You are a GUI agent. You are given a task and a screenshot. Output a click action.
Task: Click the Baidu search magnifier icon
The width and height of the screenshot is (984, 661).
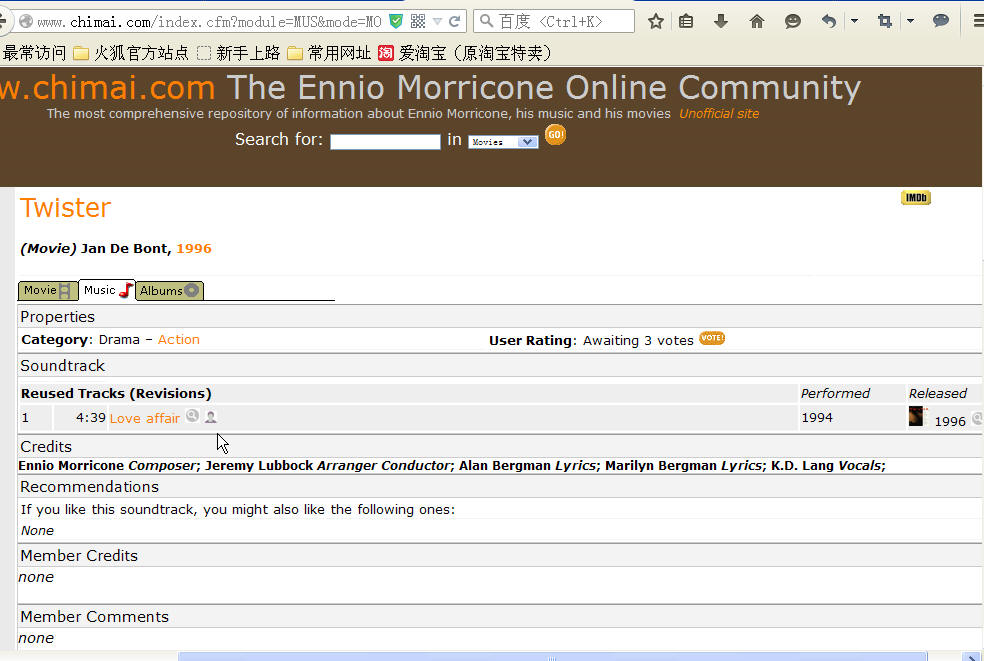(x=486, y=21)
